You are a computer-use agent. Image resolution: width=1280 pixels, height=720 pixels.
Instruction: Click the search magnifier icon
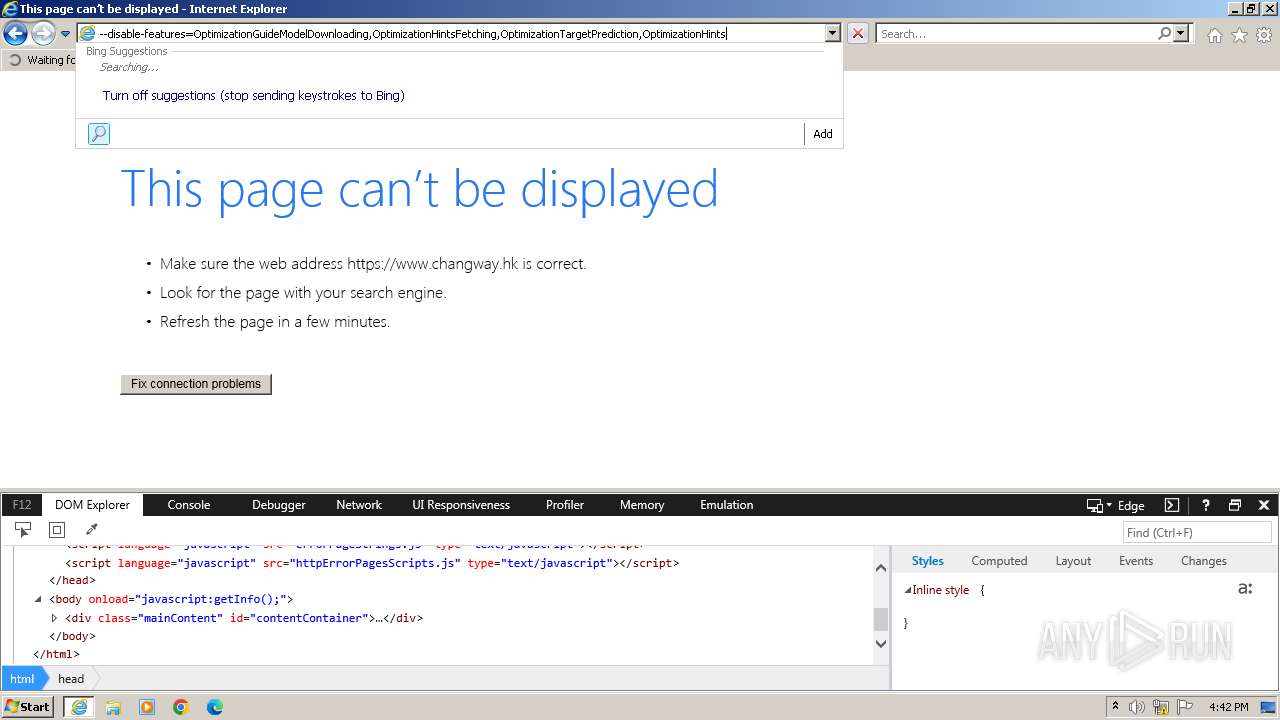[x=1164, y=34]
